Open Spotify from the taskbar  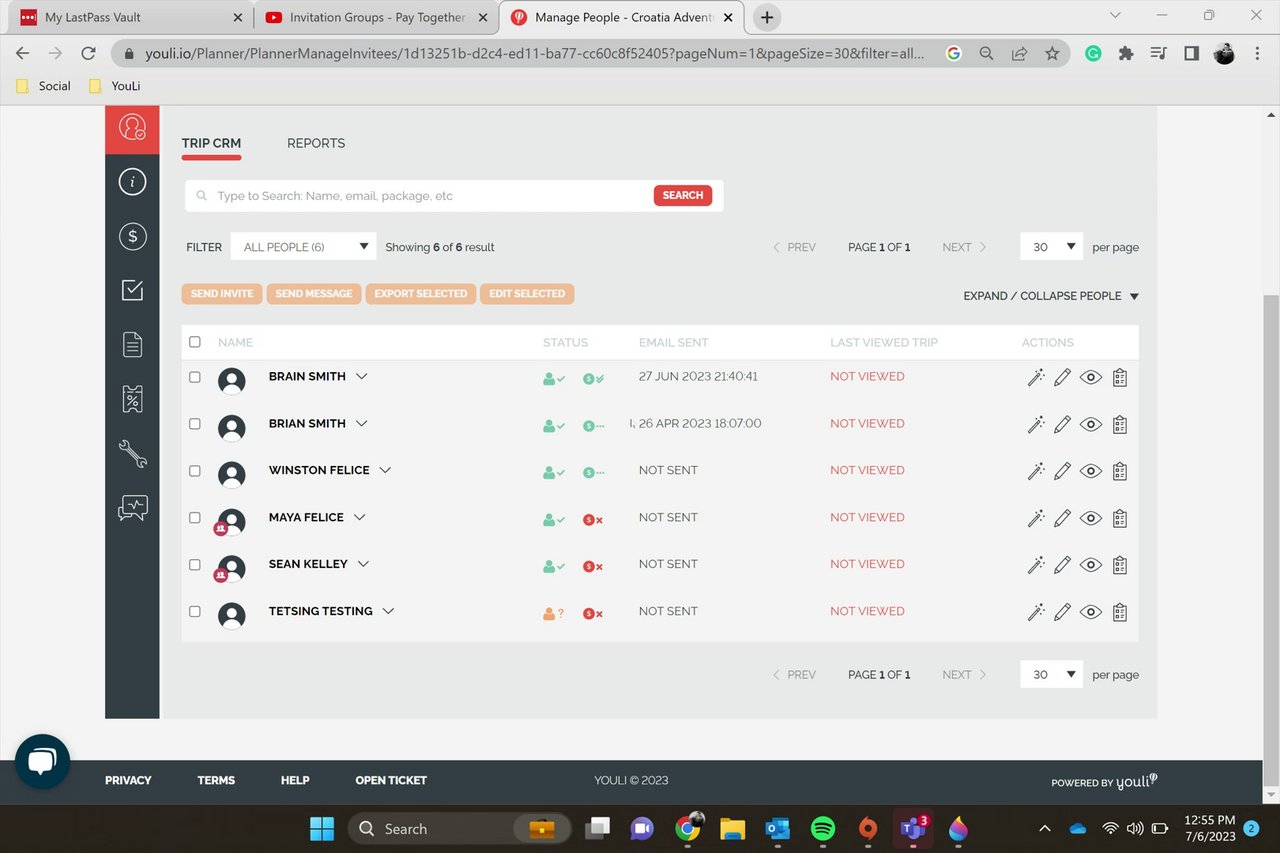[823, 828]
